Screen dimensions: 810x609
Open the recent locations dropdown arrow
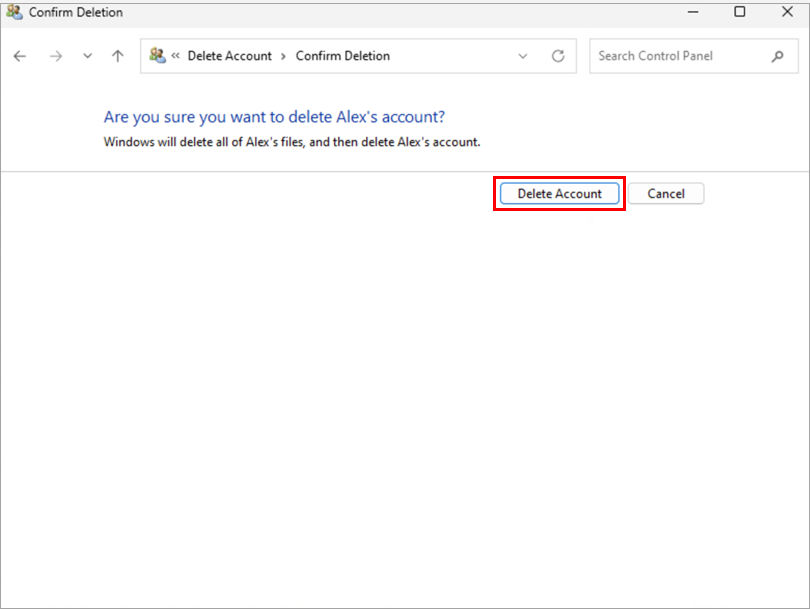click(x=87, y=56)
